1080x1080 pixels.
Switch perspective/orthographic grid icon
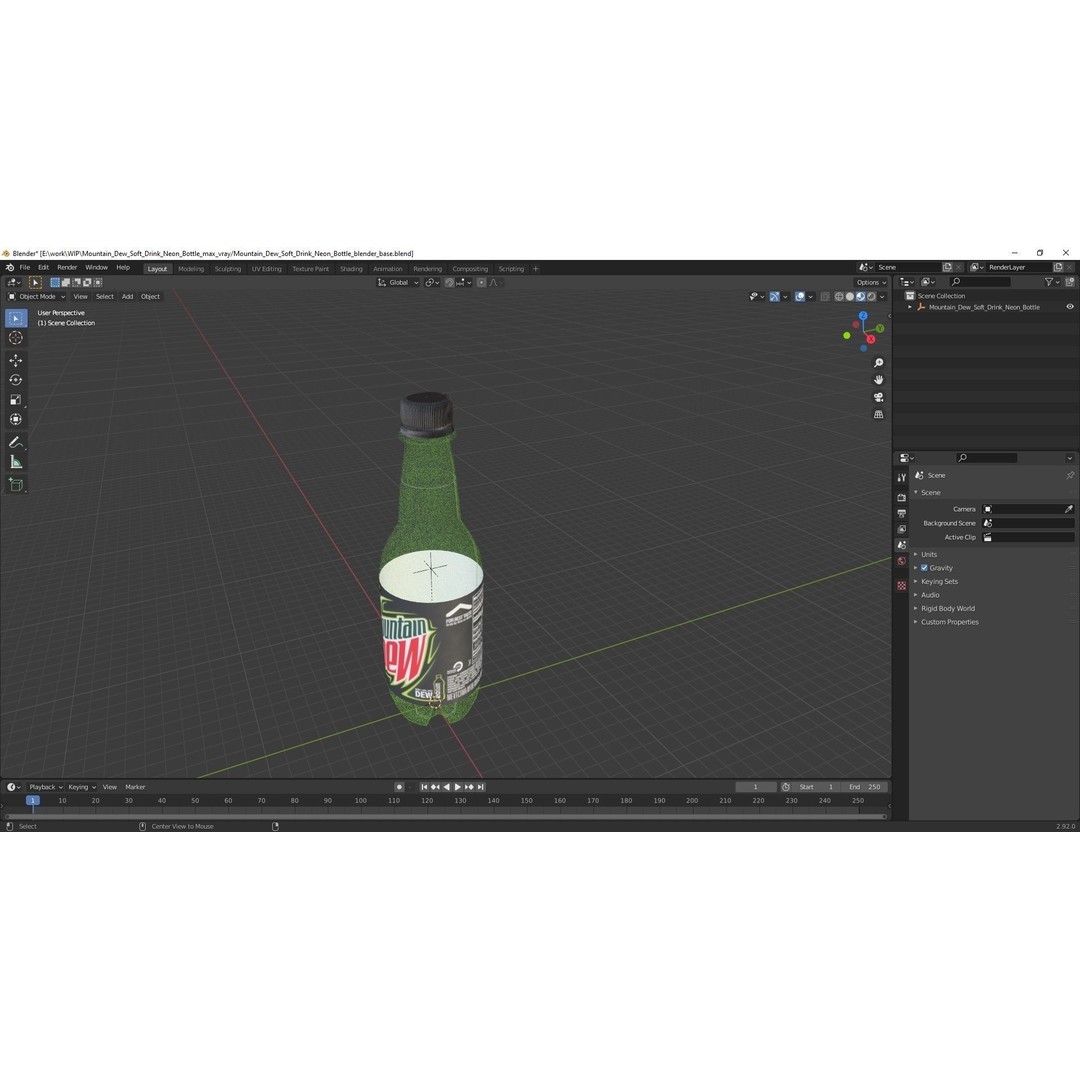click(878, 415)
